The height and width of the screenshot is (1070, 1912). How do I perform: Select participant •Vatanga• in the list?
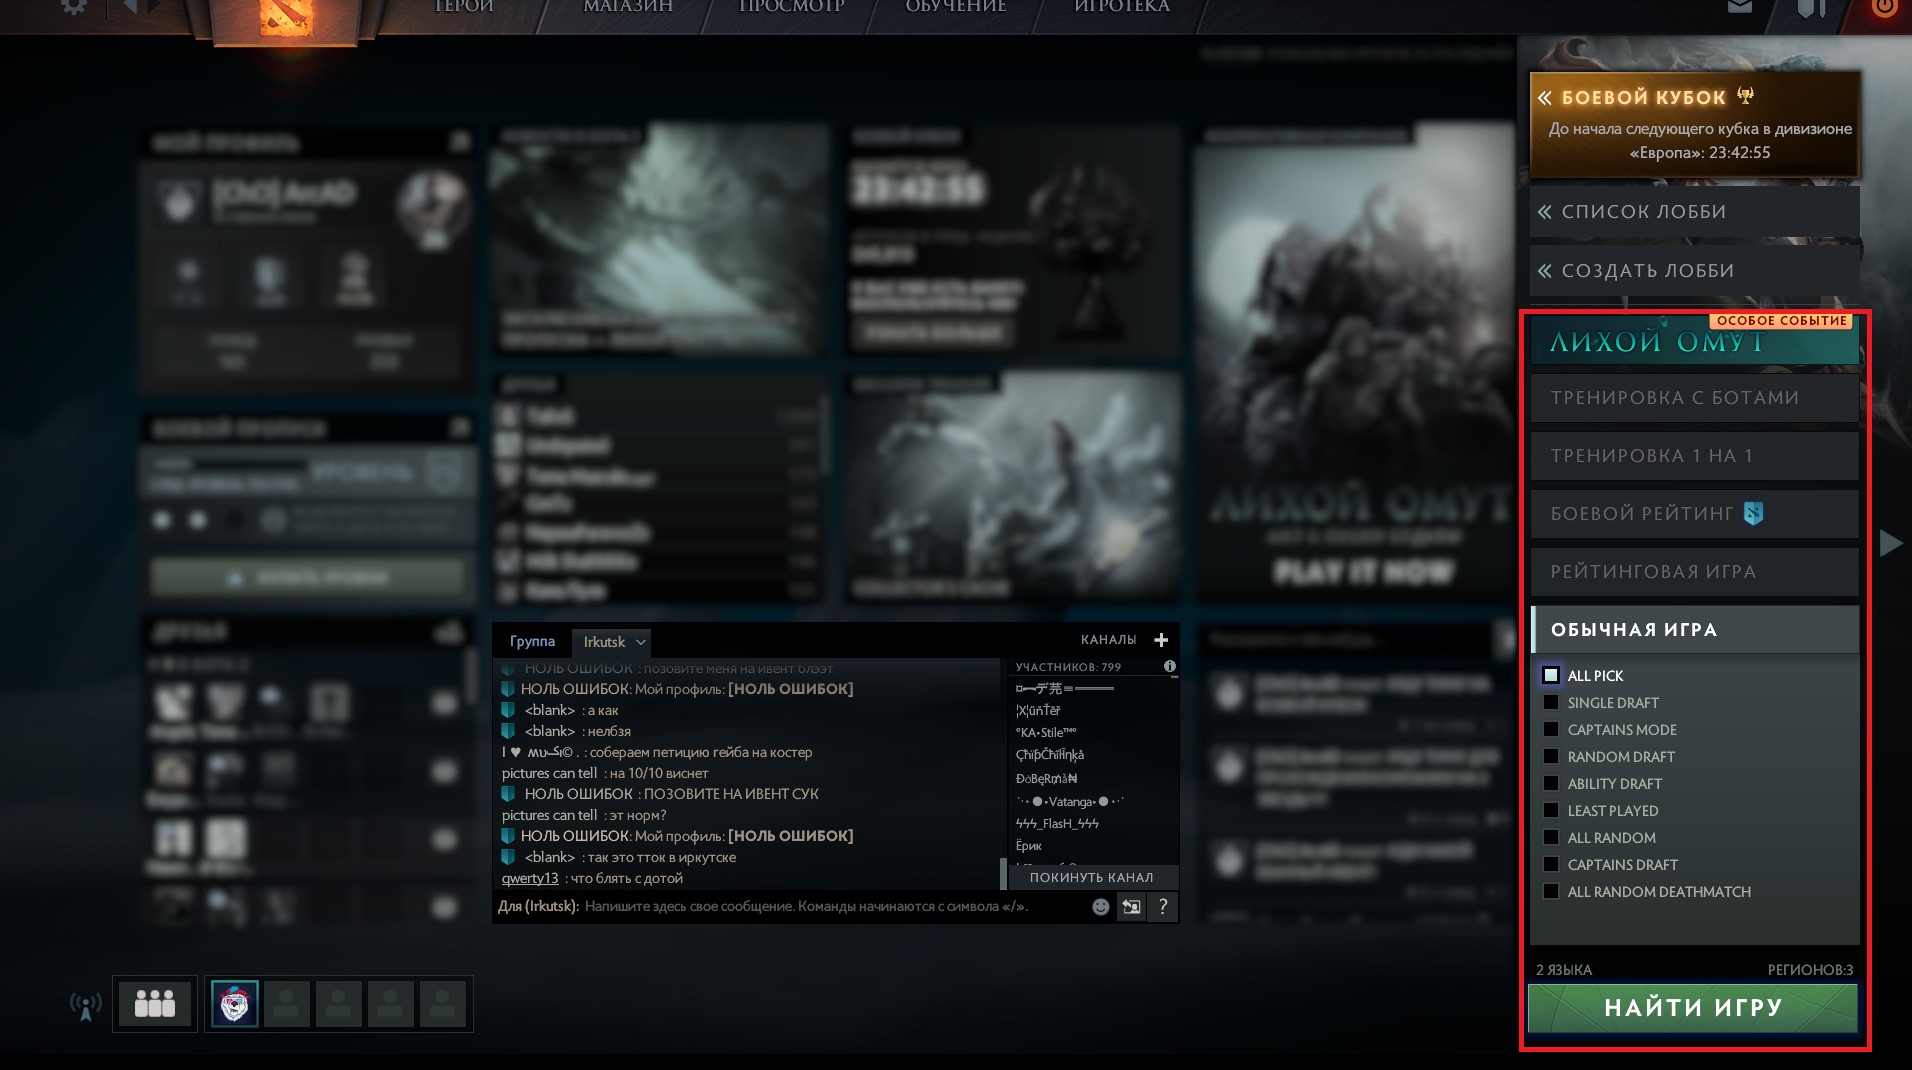click(1070, 801)
